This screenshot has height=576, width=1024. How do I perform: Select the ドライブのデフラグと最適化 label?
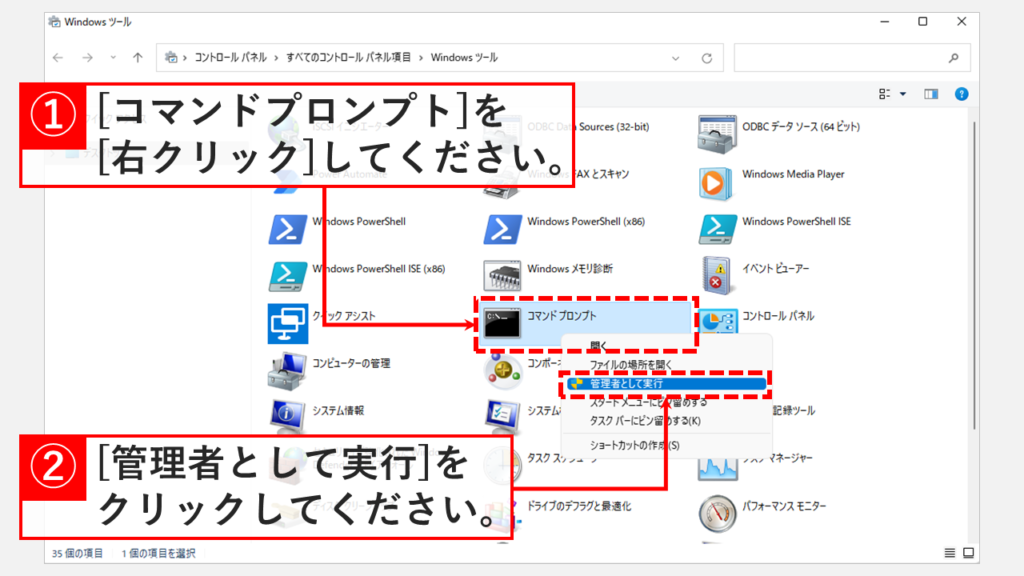point(579,506)
